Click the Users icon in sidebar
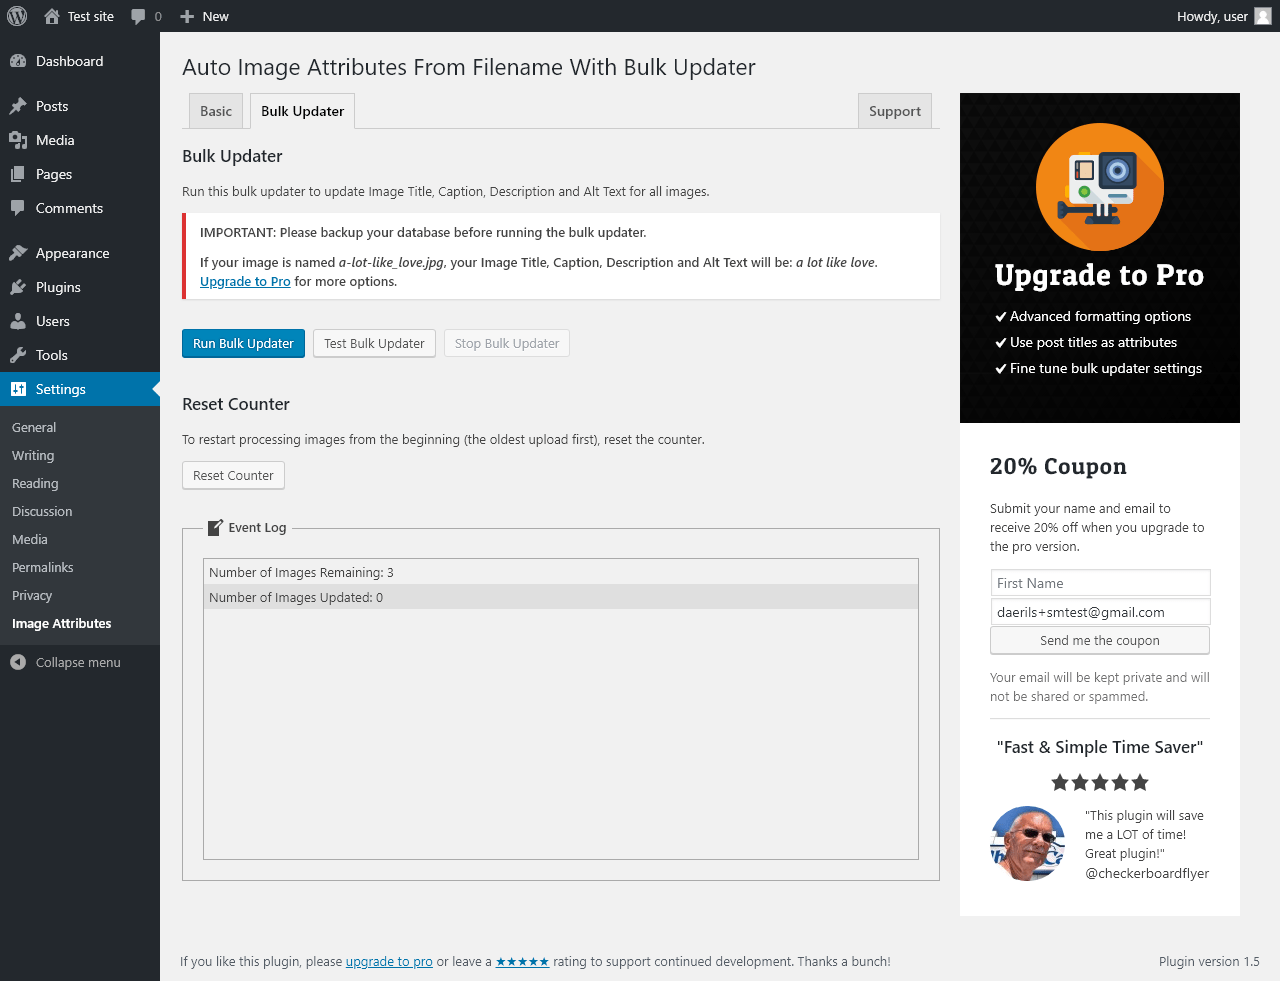This screenshot has width=1280, height=981. point(18,321)
